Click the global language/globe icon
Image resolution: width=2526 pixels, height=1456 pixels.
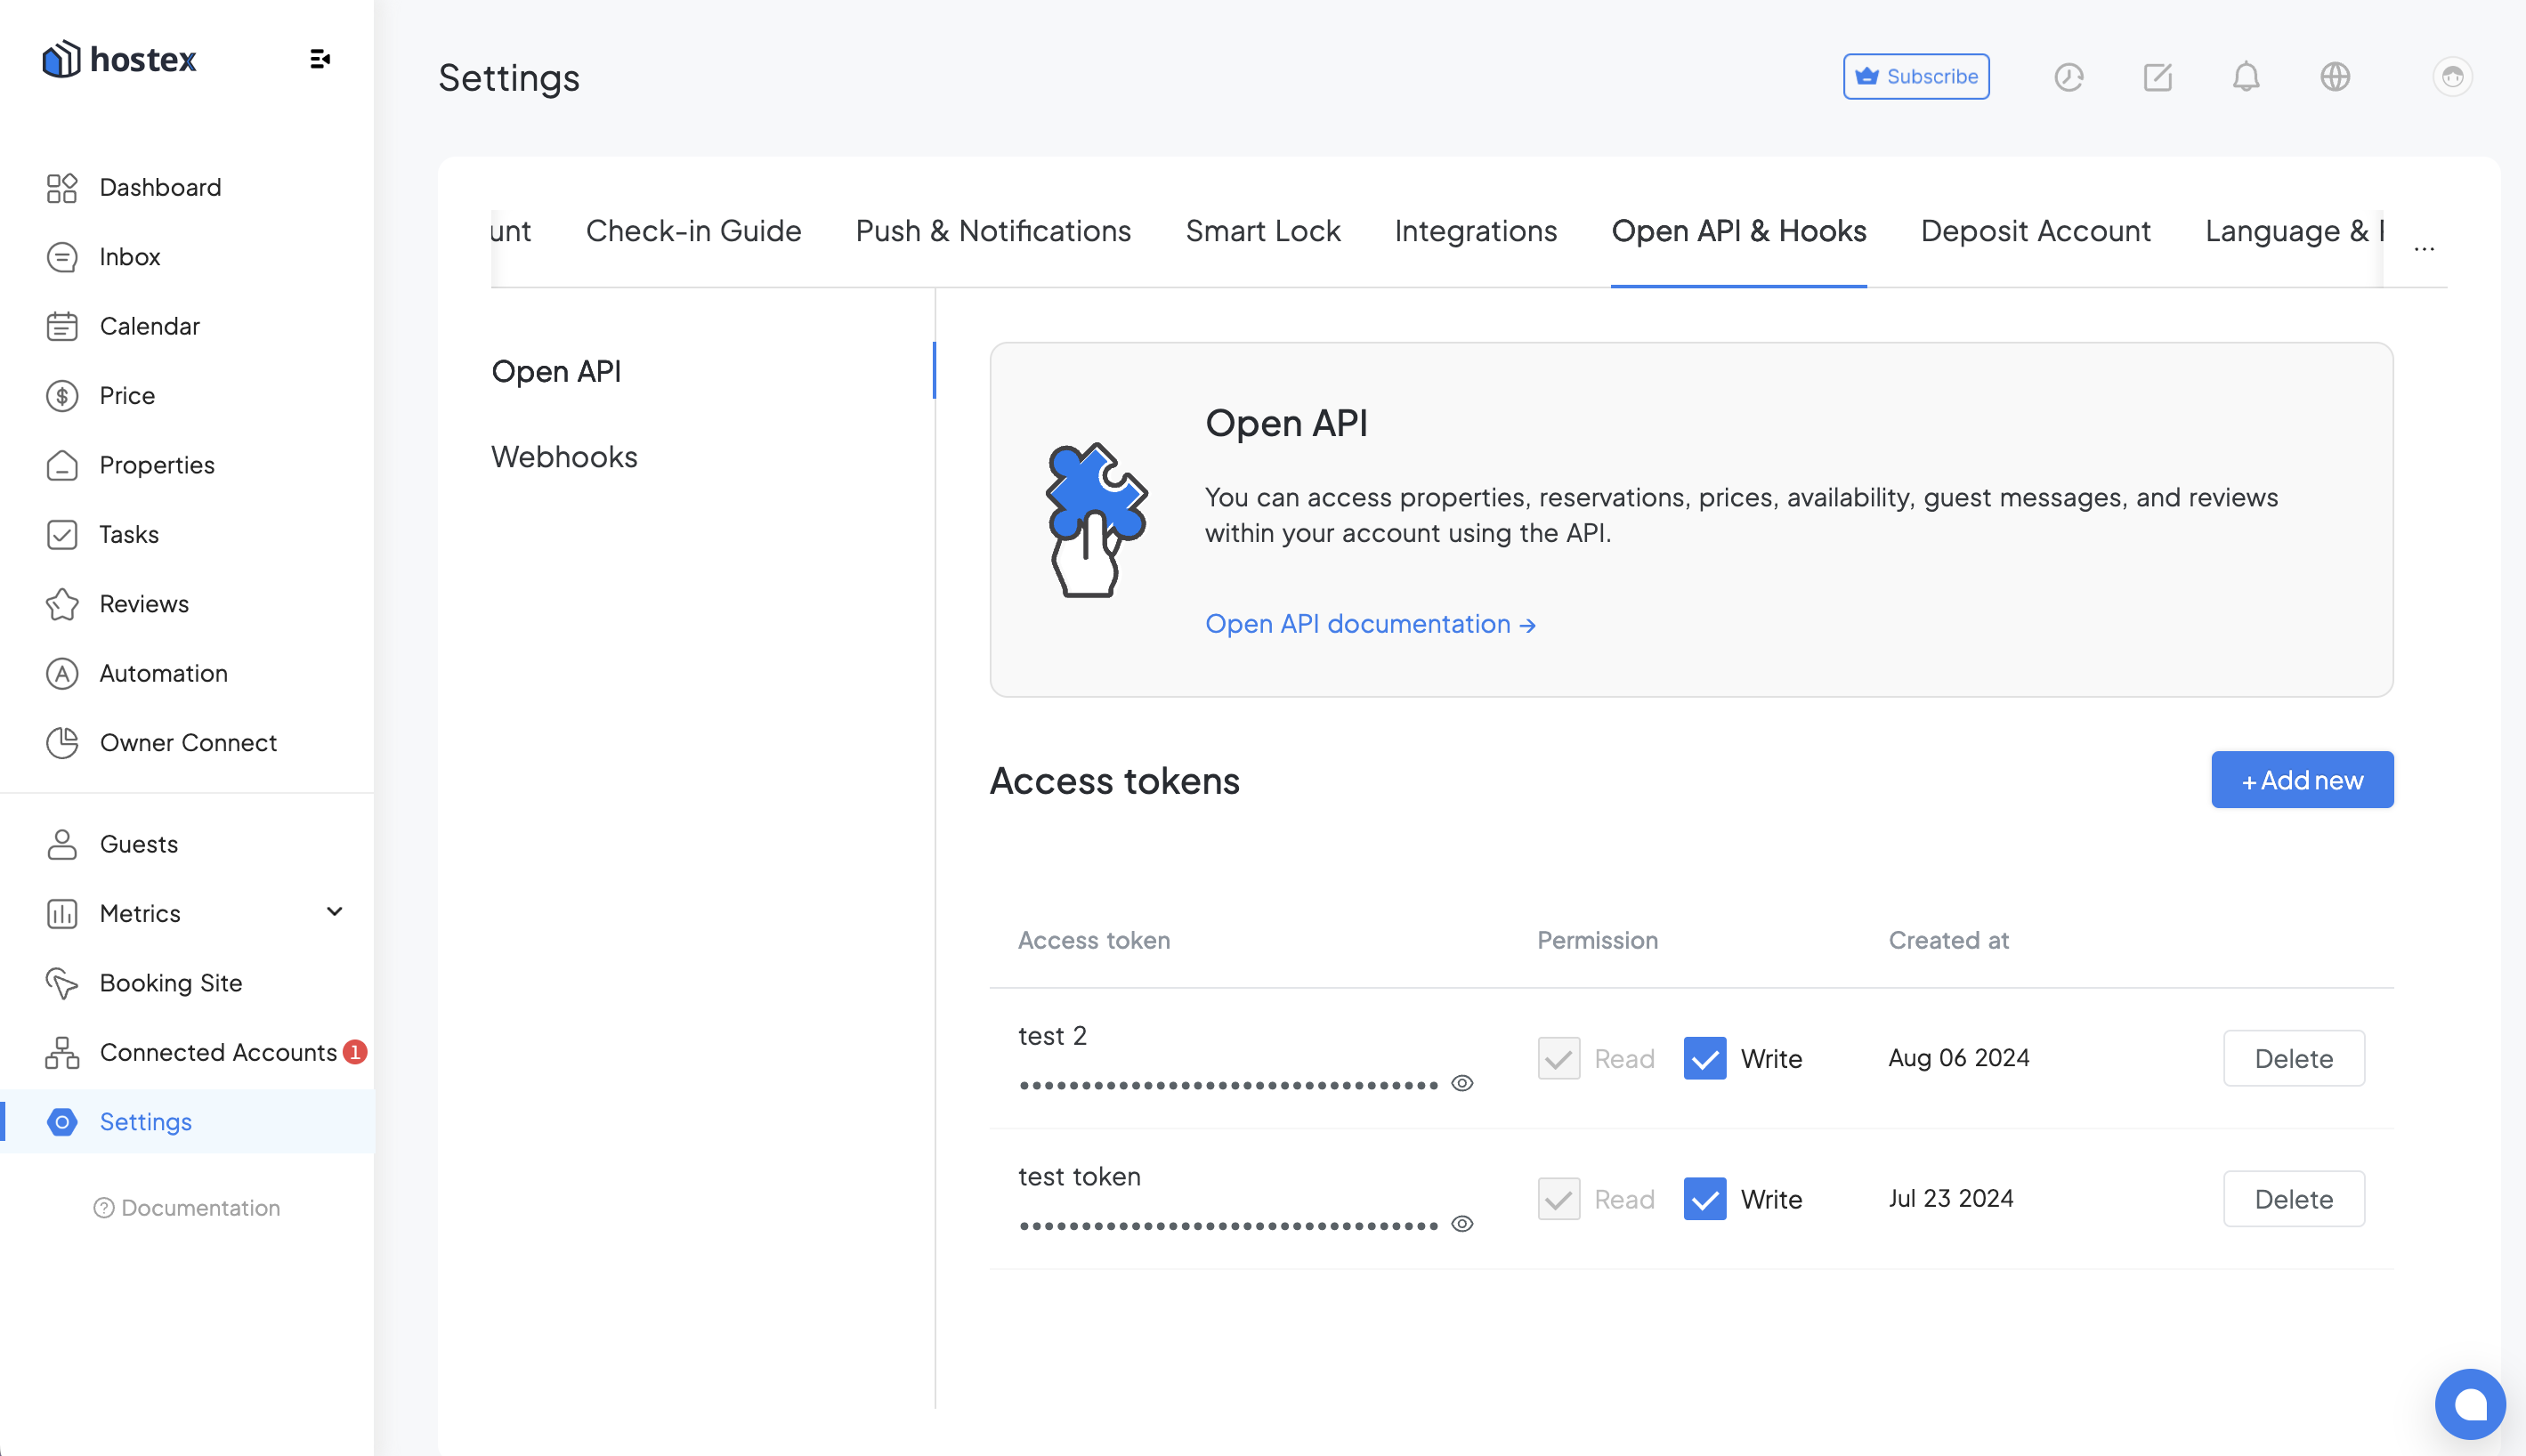(x=2334, y=77)
